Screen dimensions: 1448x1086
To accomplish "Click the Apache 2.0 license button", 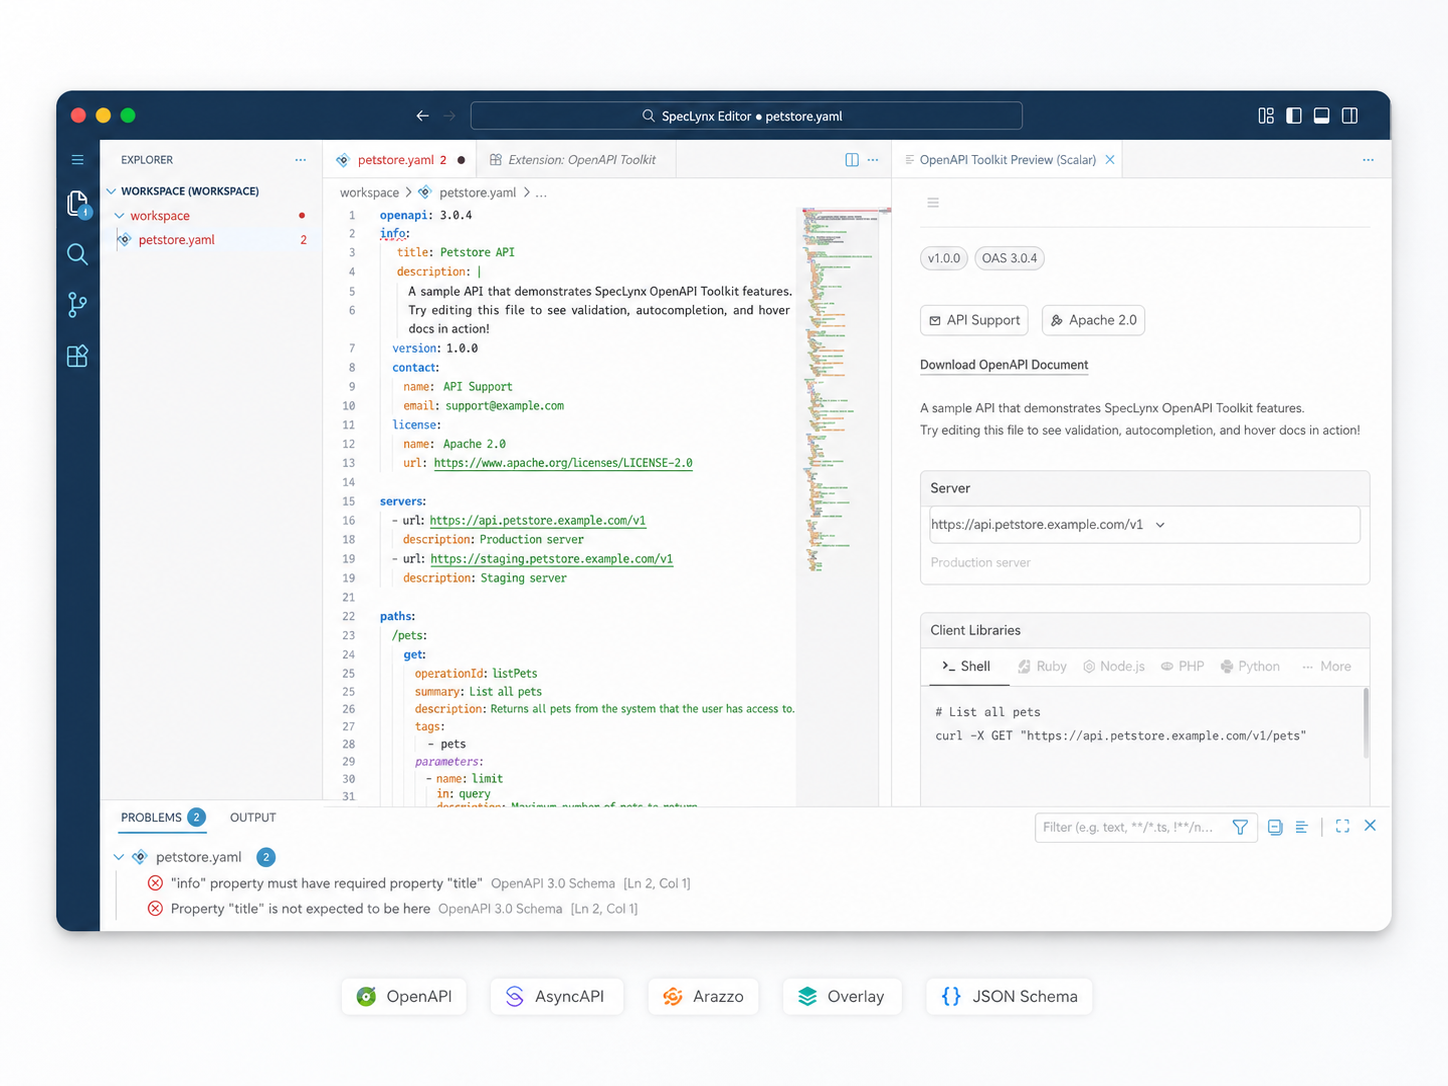I will (1093, 320).
